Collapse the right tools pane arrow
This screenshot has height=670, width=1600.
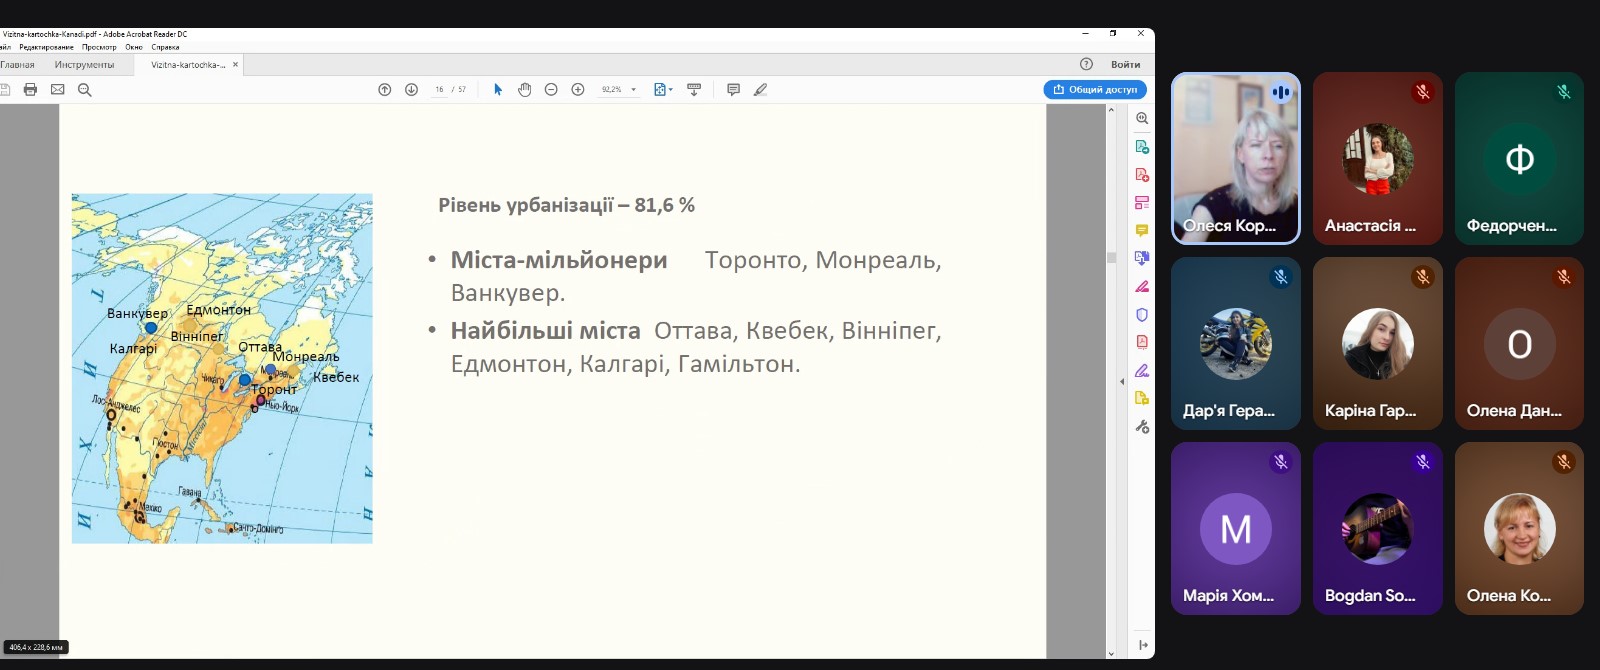point(1121,381)
